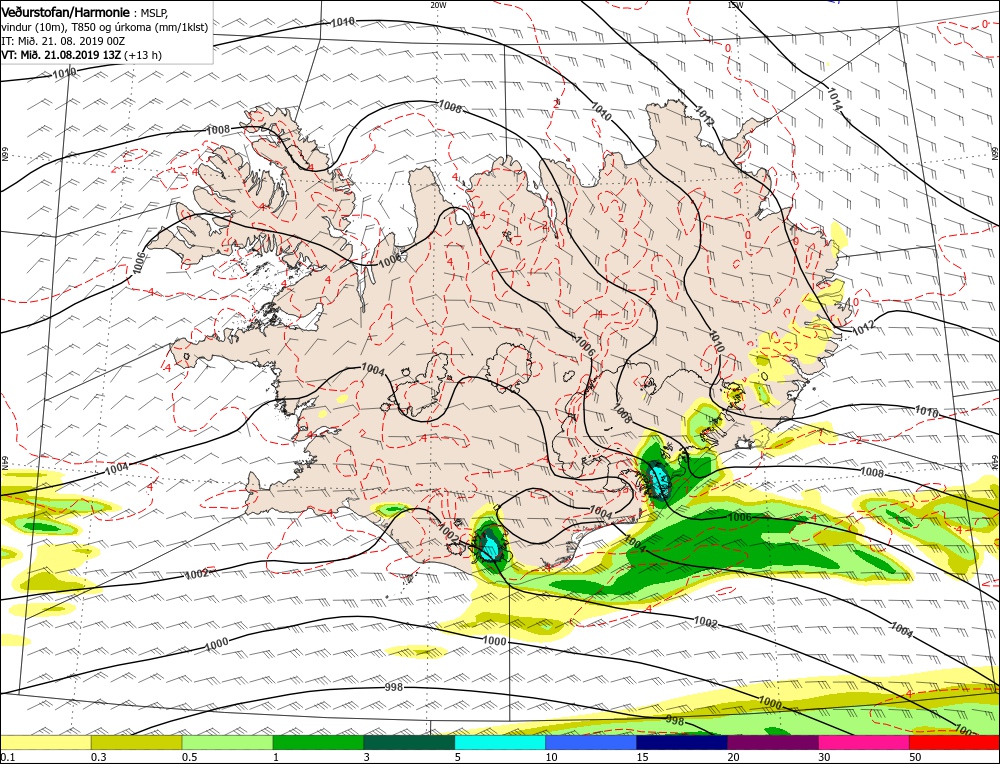Click legend value '0.5'
Image resolution: width=1000 pixels, height=764 pixels.
click(x=189, y=757)
